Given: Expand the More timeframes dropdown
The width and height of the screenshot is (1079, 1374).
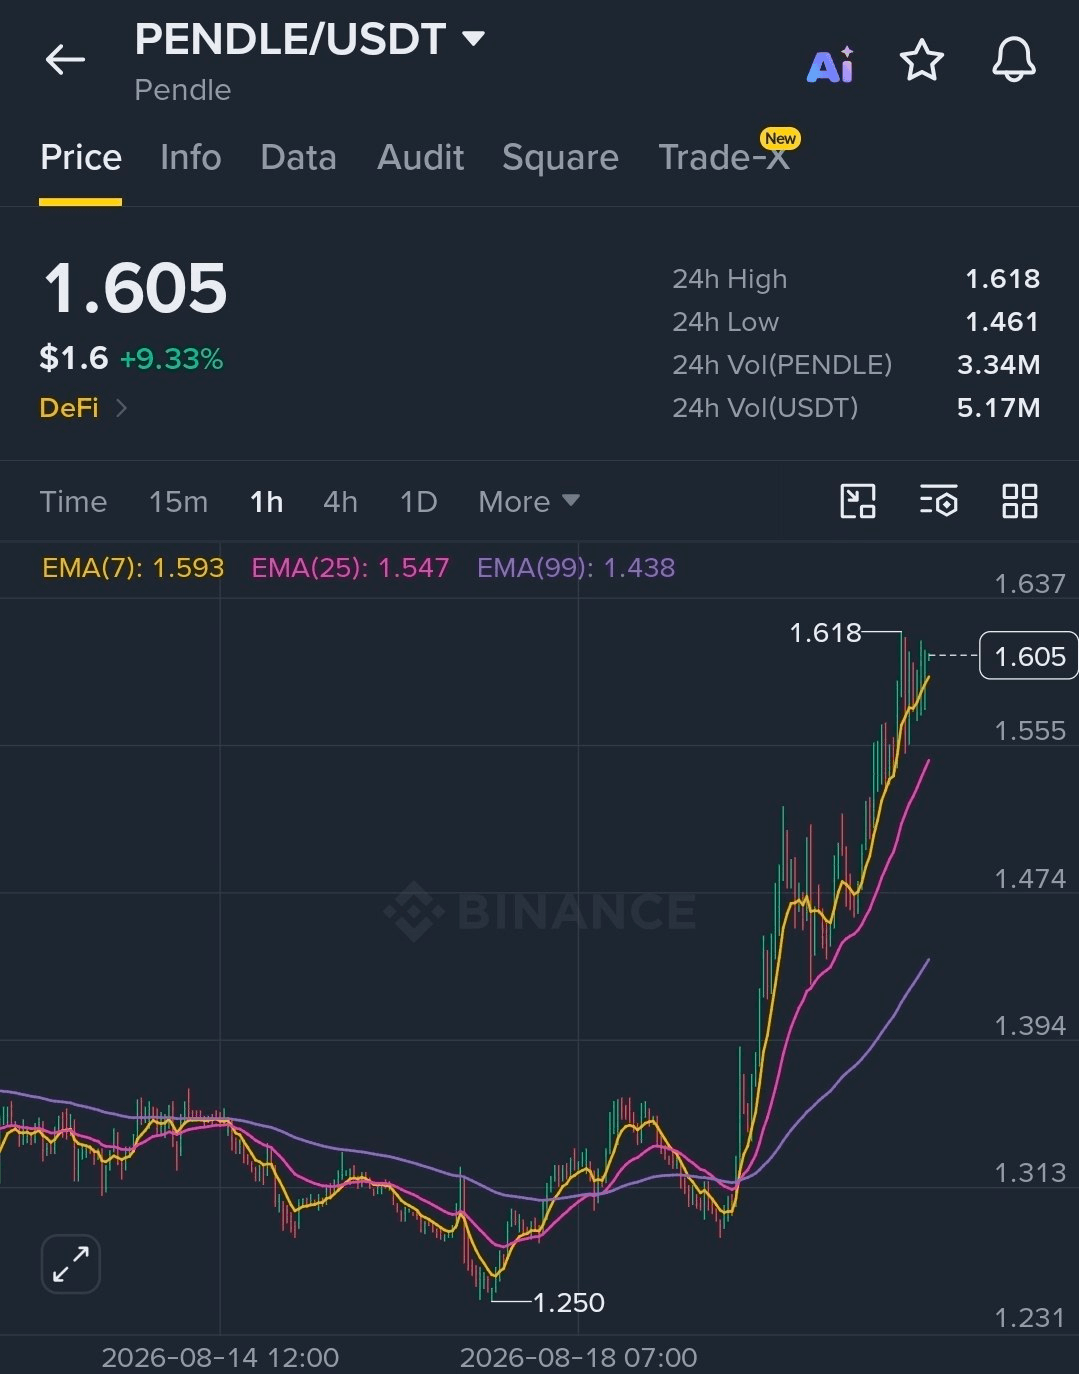Looking at the screenshot, I should click(529, 501).
